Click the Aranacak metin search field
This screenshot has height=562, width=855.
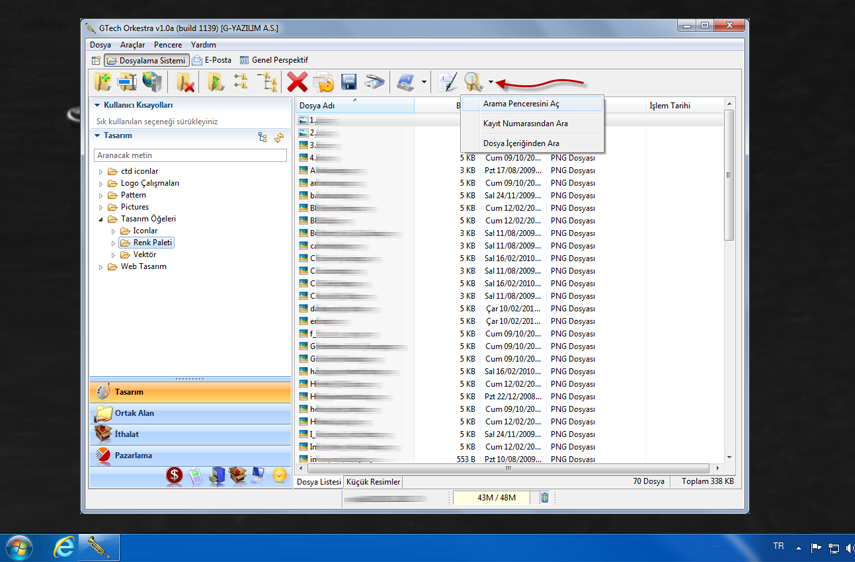190,155
